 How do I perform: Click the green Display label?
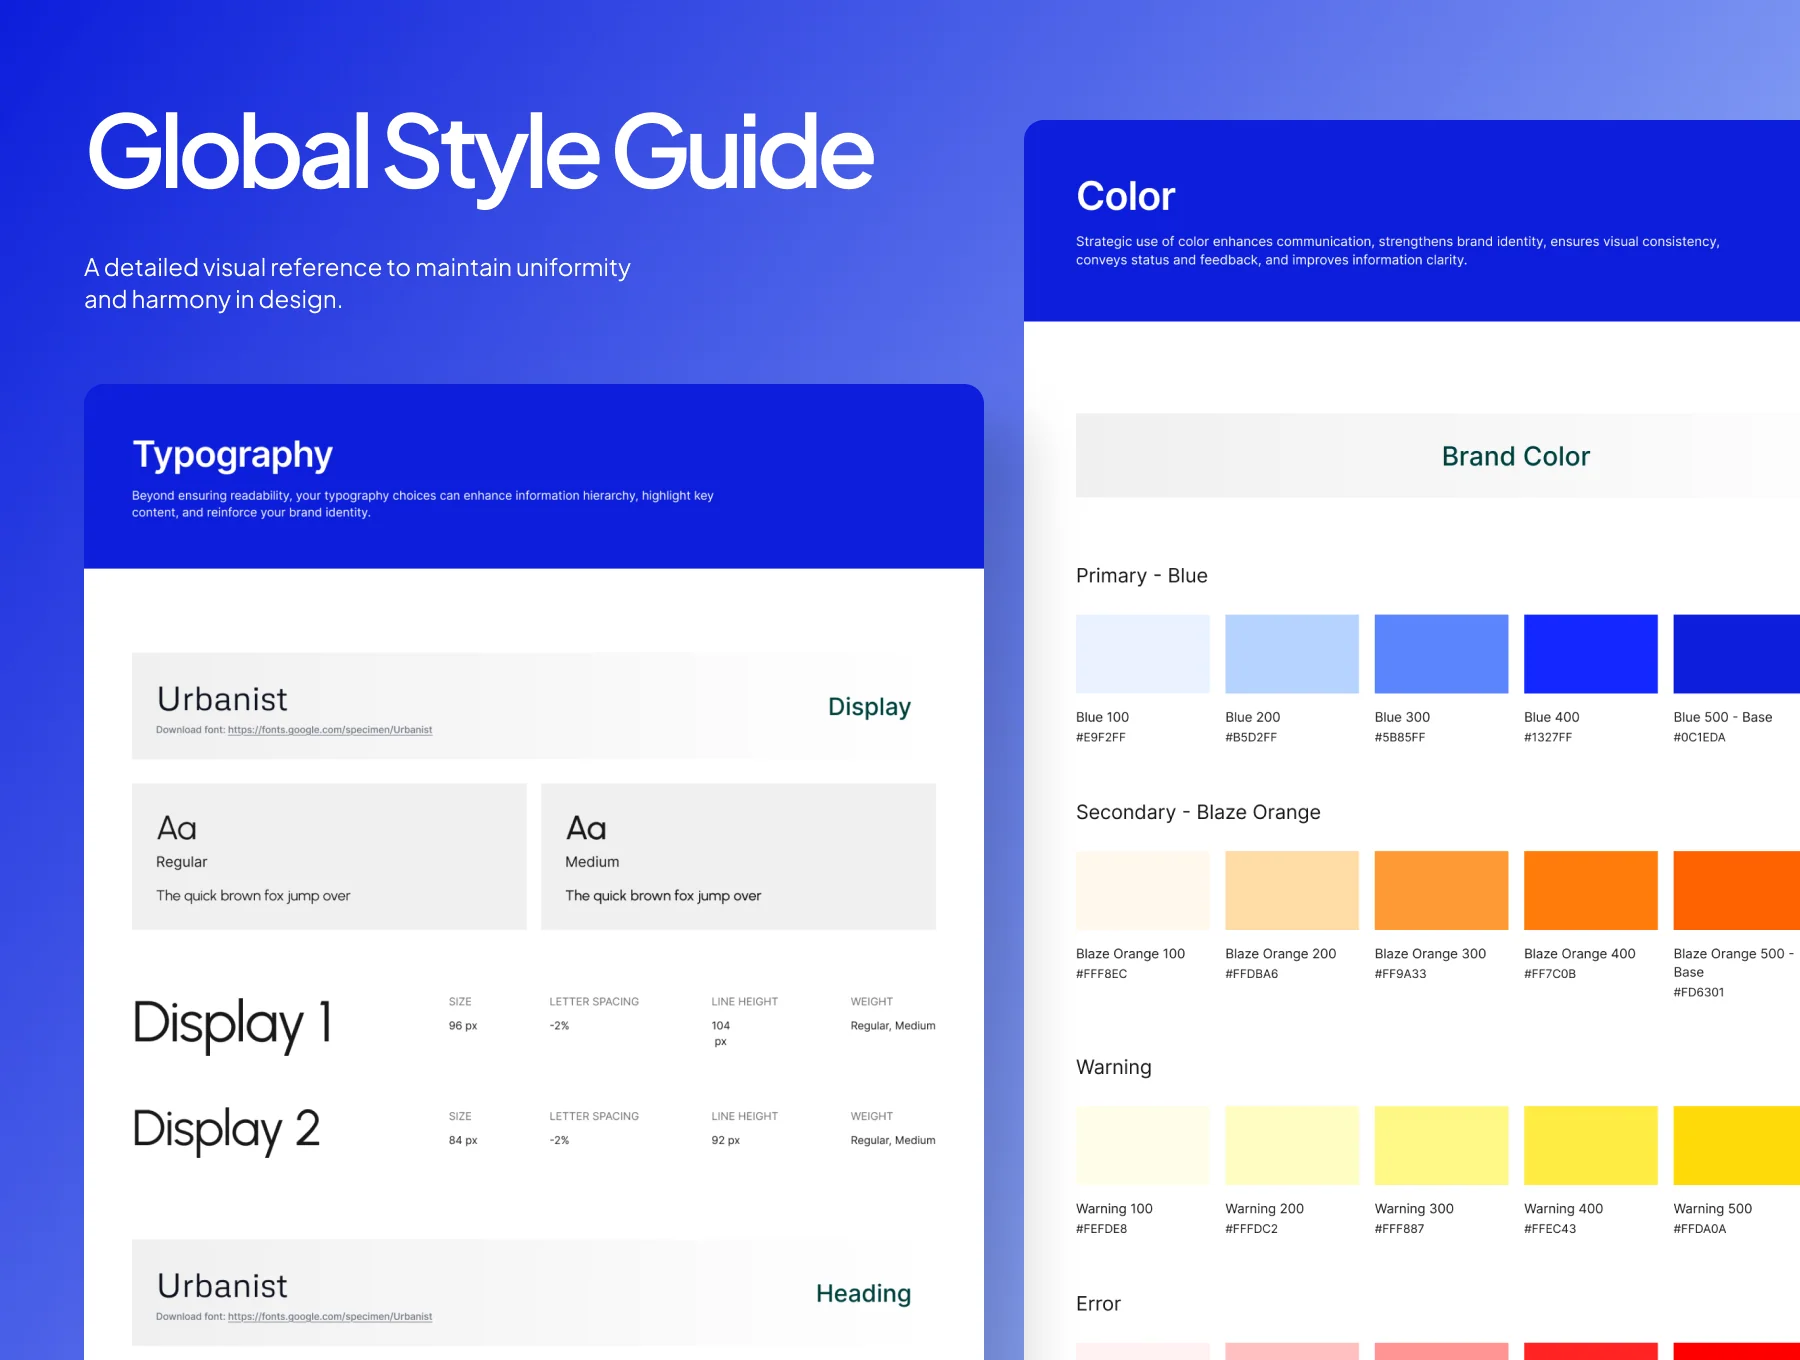[869, 707]
